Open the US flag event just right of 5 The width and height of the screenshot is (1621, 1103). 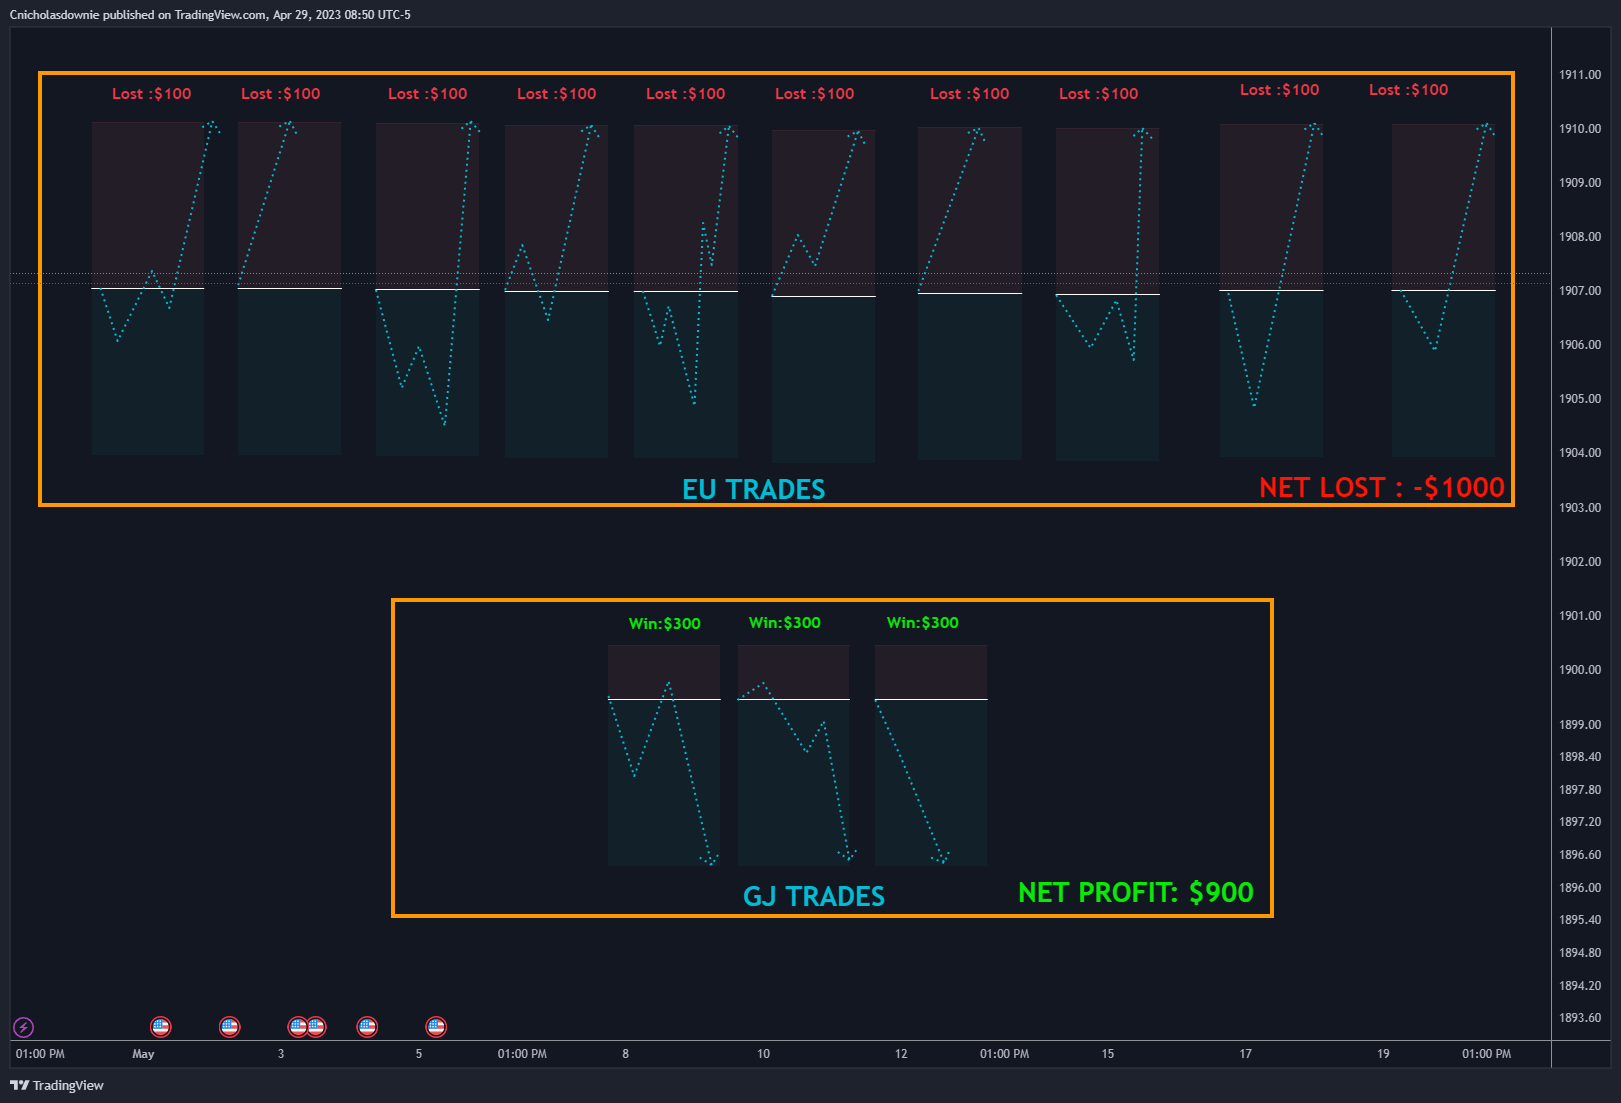pos(436,1027)
